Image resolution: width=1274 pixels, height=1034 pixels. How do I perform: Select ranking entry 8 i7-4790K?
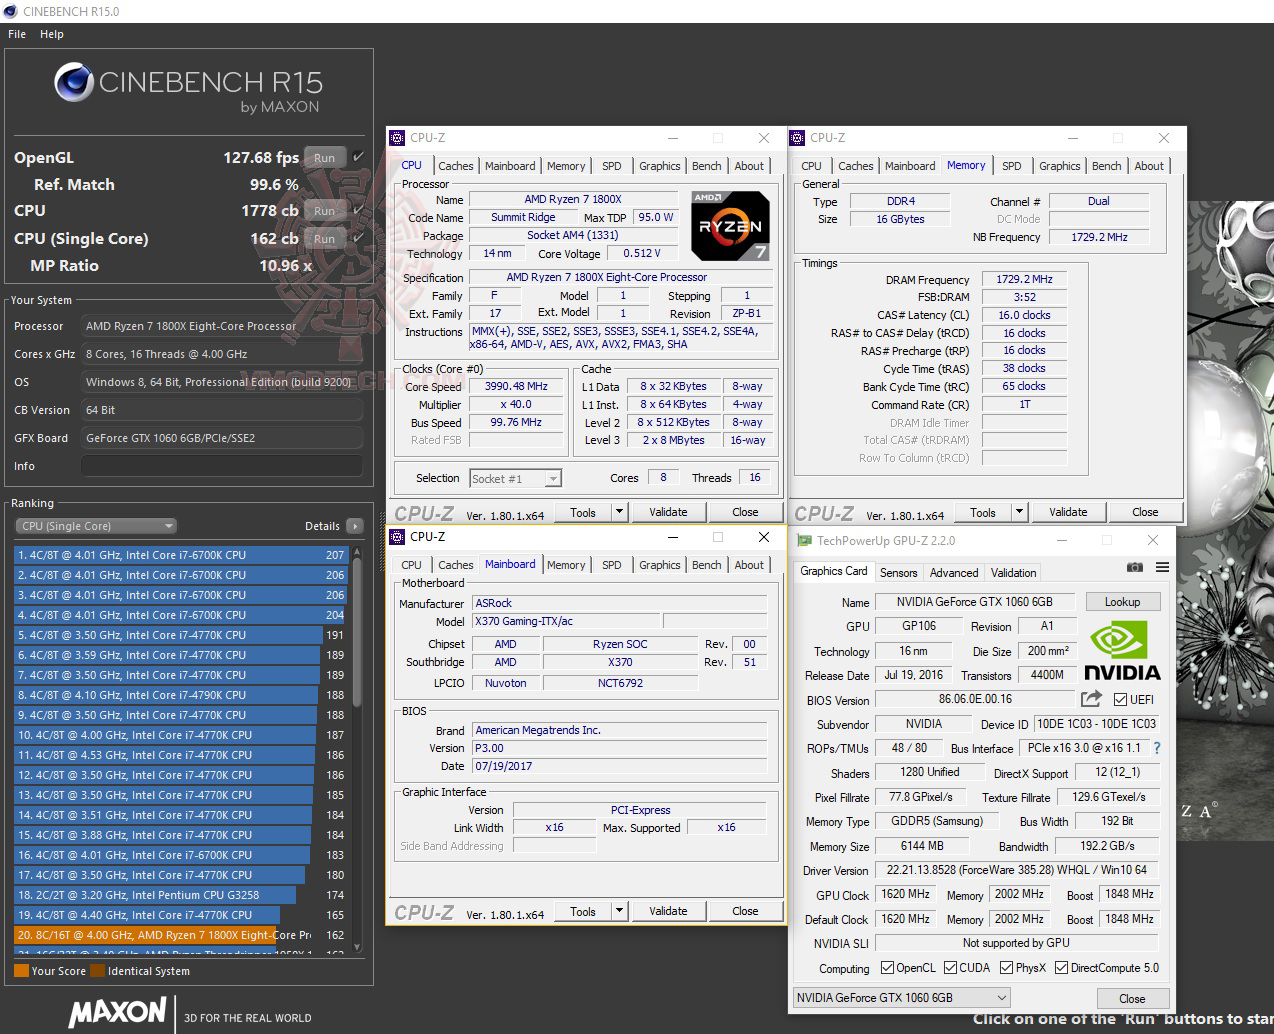point(180,695)
